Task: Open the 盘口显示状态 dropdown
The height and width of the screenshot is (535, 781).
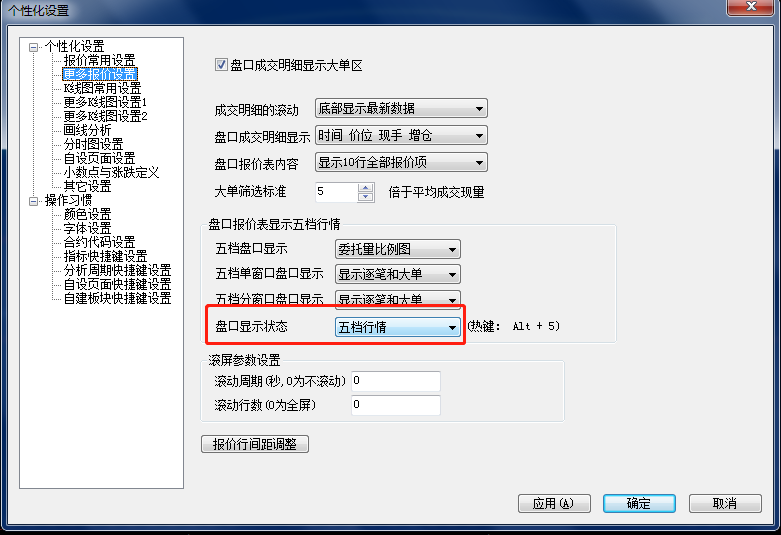Action: [x=397, y=327]
